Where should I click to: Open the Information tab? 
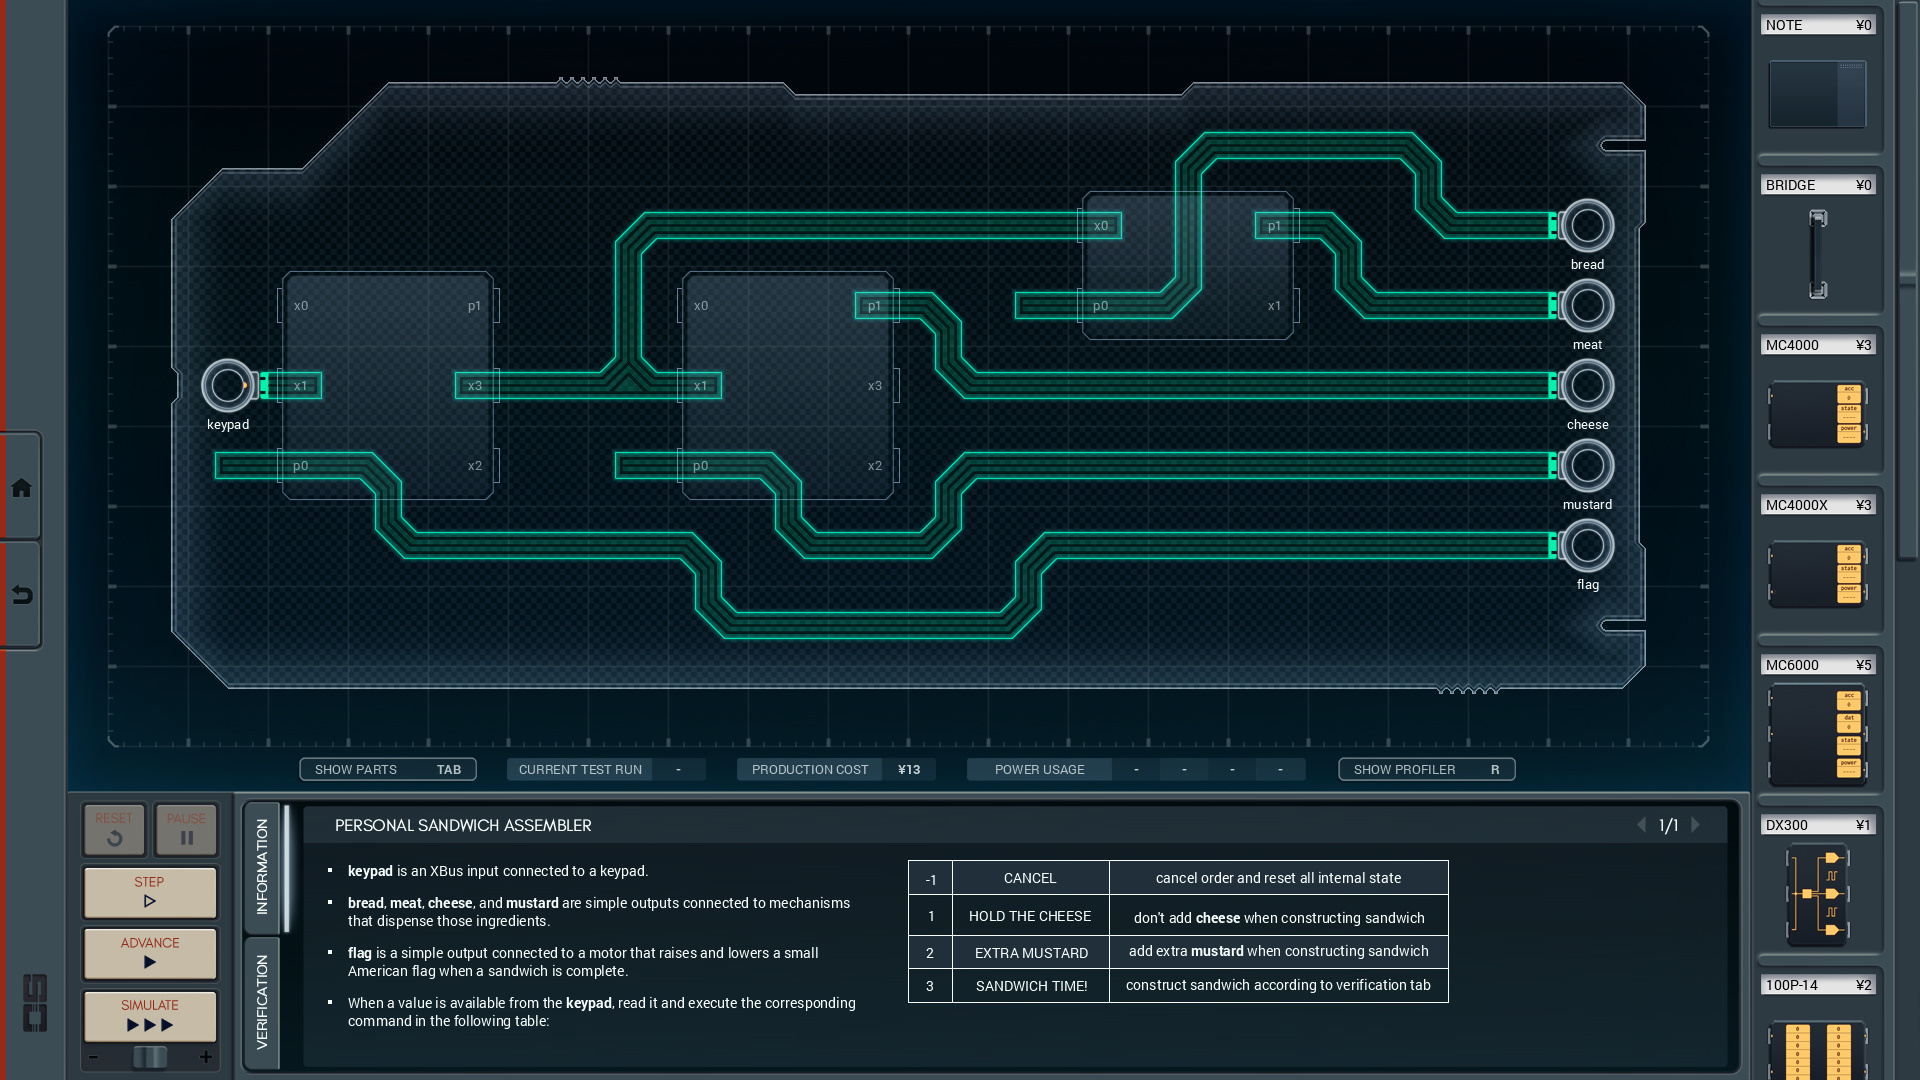262,867
